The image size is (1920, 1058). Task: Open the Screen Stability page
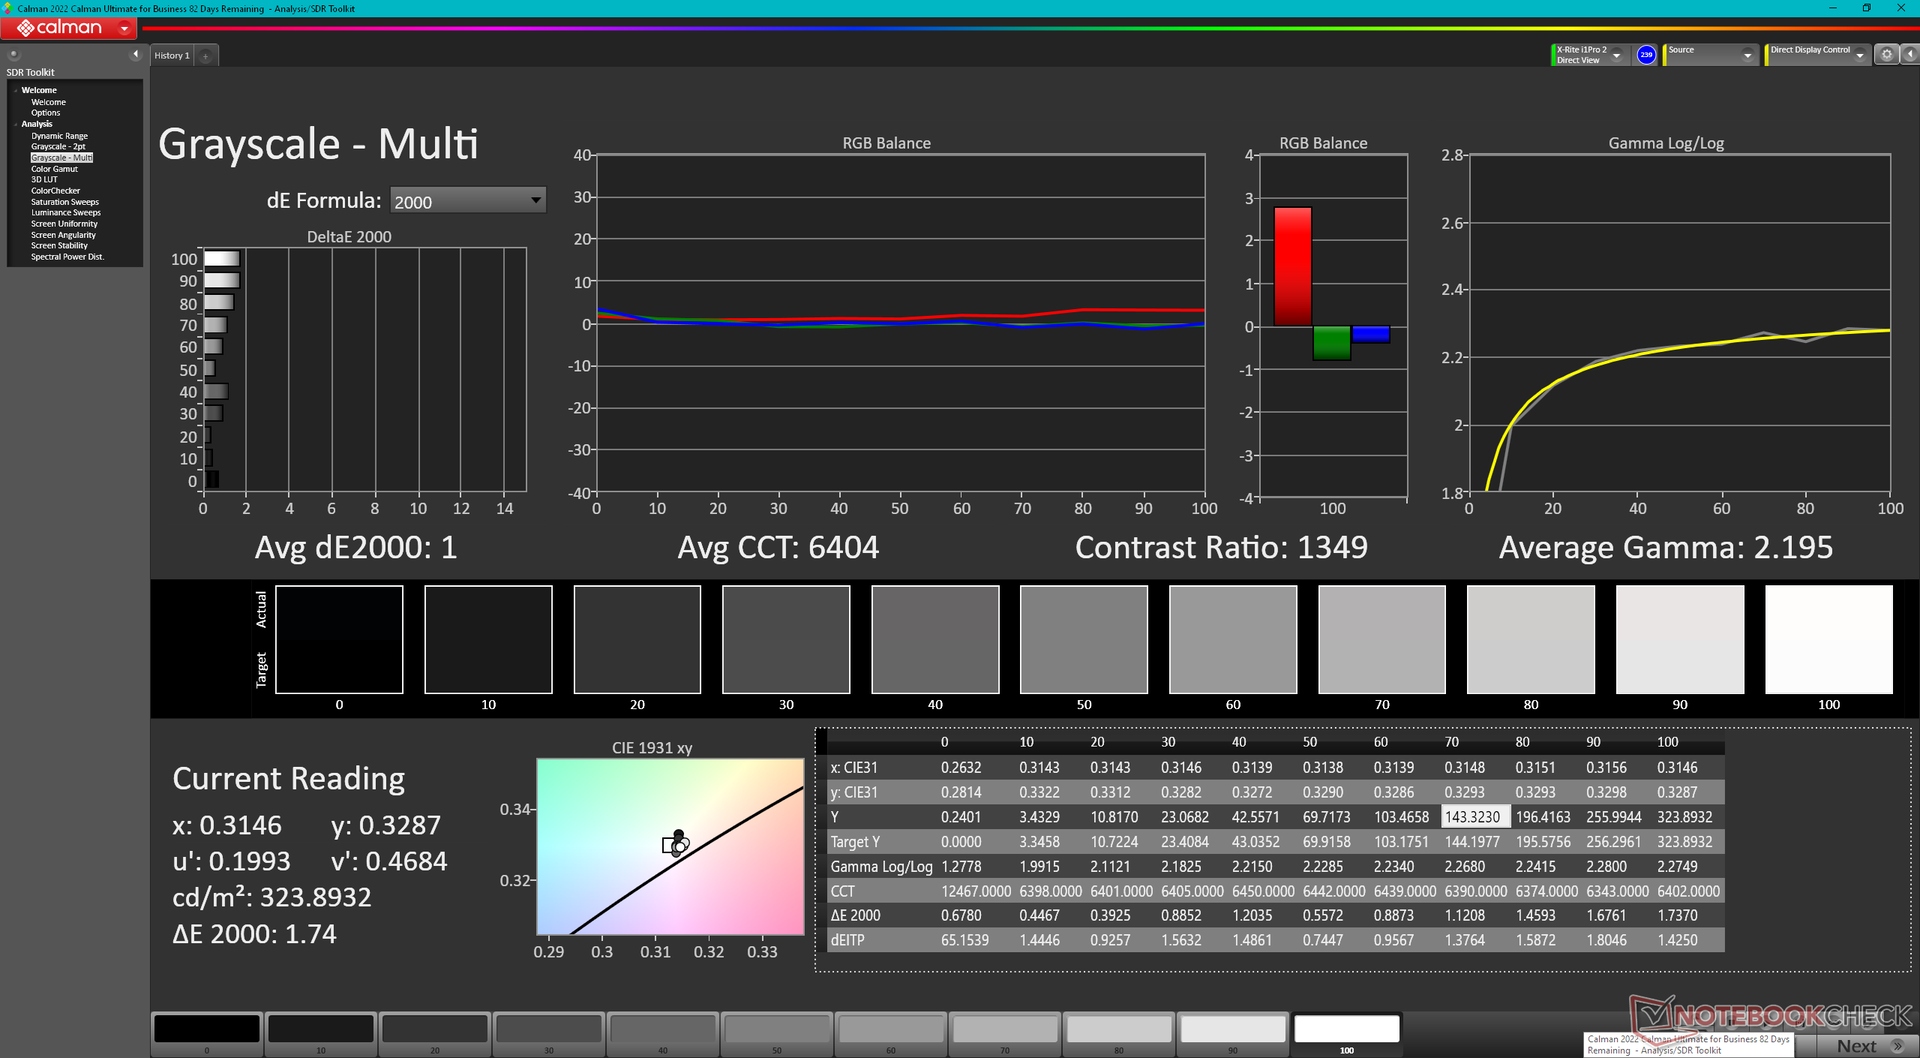59,246
